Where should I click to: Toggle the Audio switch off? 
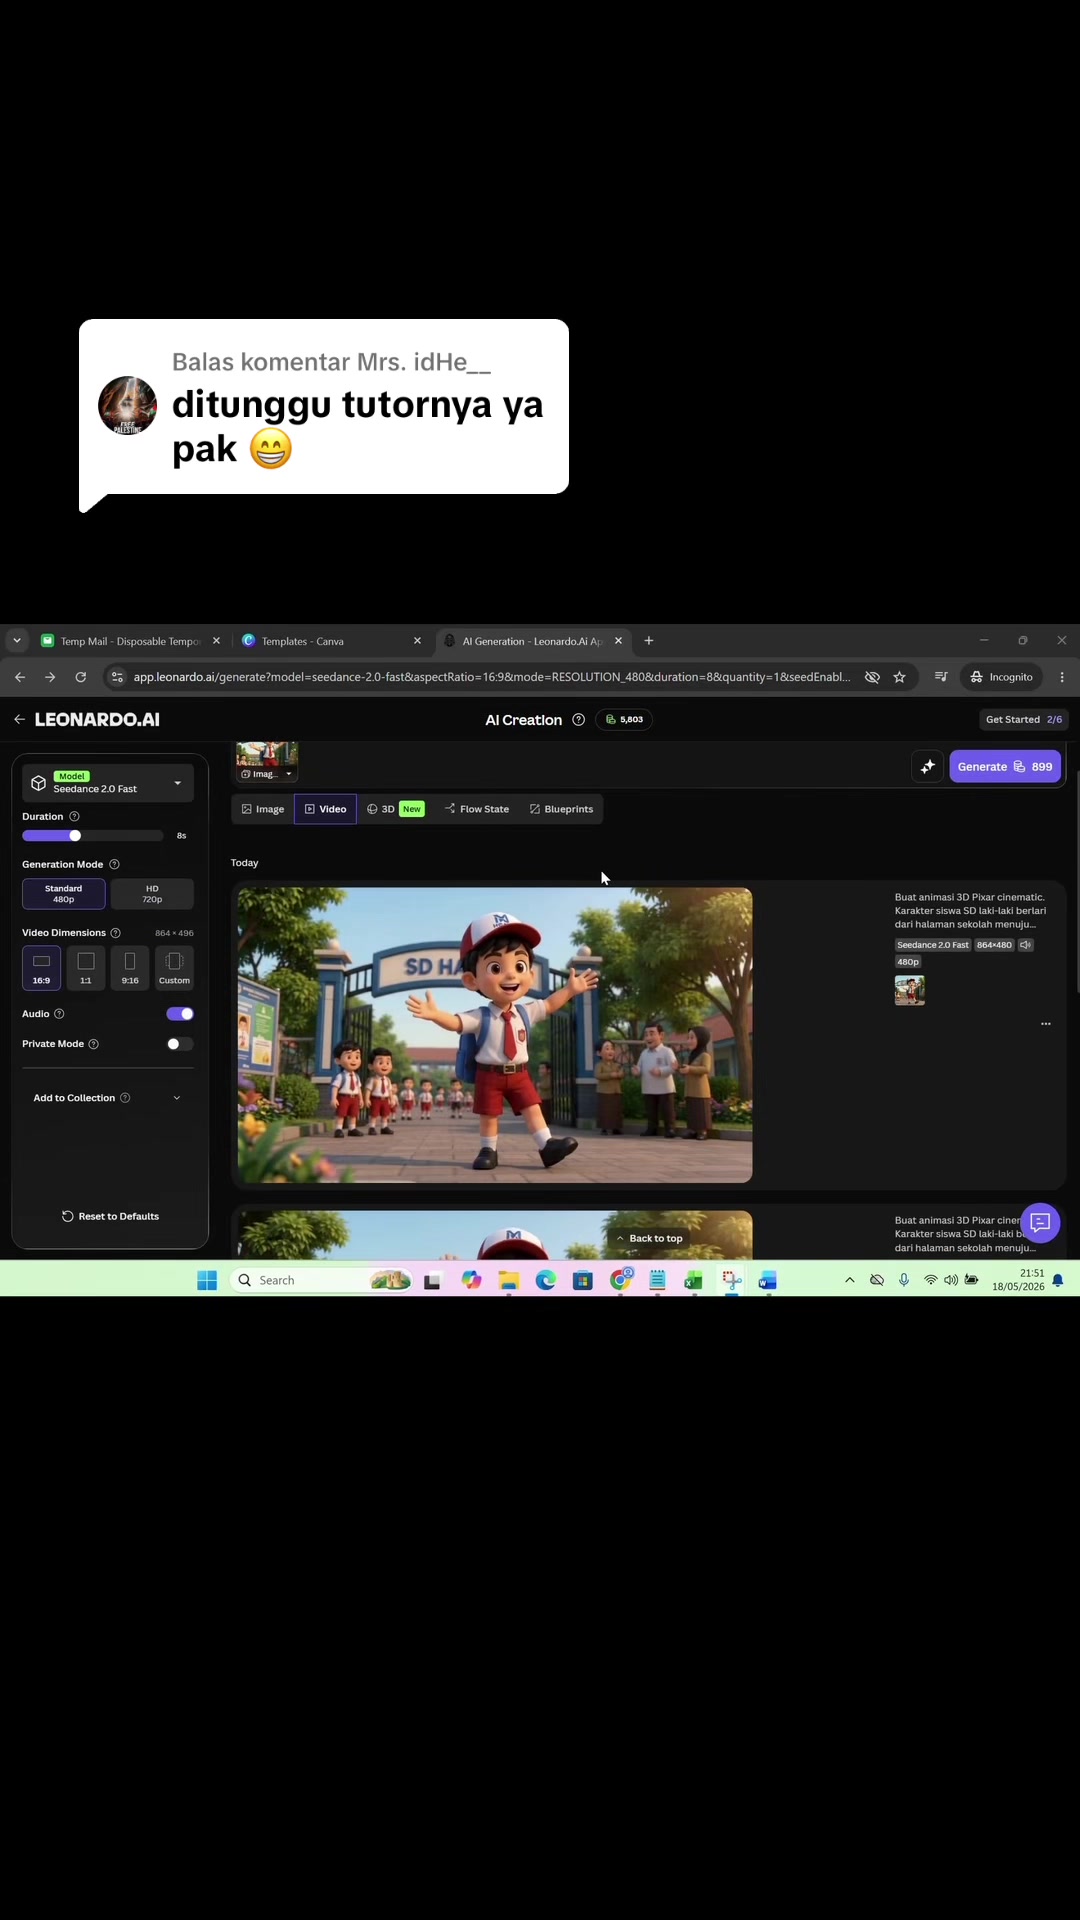(180, 1014)
